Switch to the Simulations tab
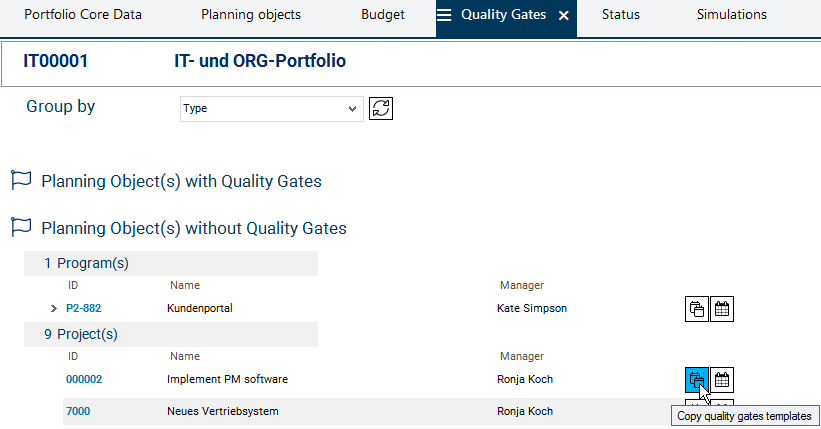 [x=732, y=15]
